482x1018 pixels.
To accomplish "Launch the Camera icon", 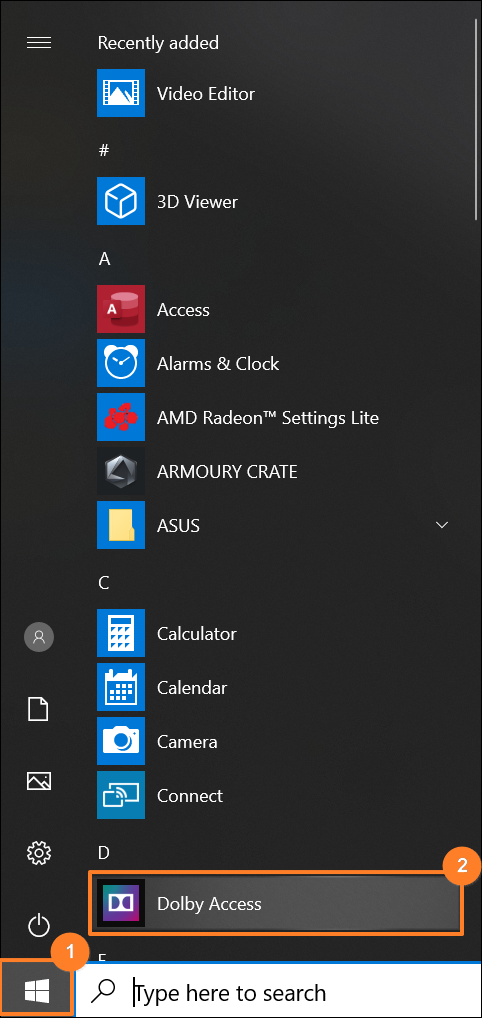I will 121,741.
